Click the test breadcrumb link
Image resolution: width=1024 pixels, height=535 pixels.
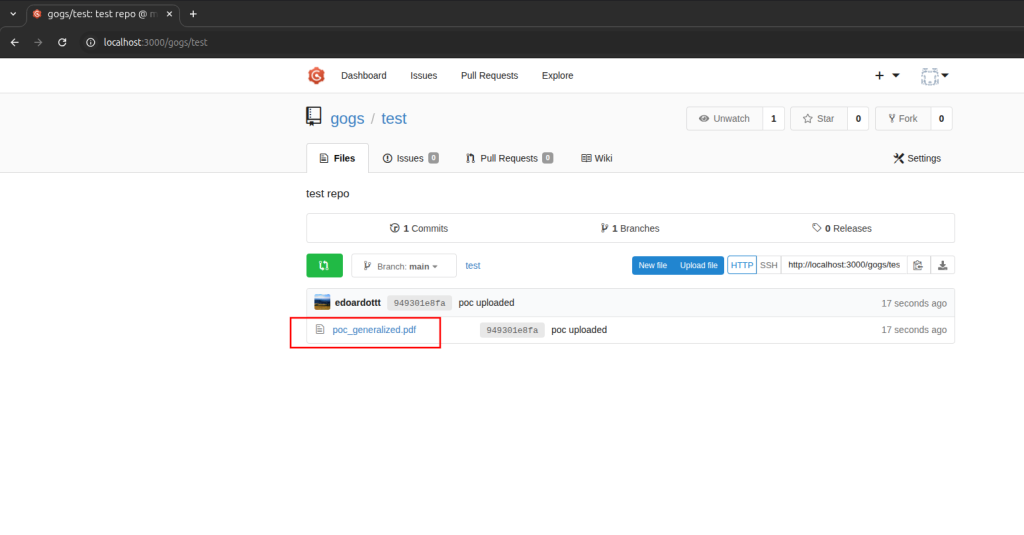coord(473,266)
